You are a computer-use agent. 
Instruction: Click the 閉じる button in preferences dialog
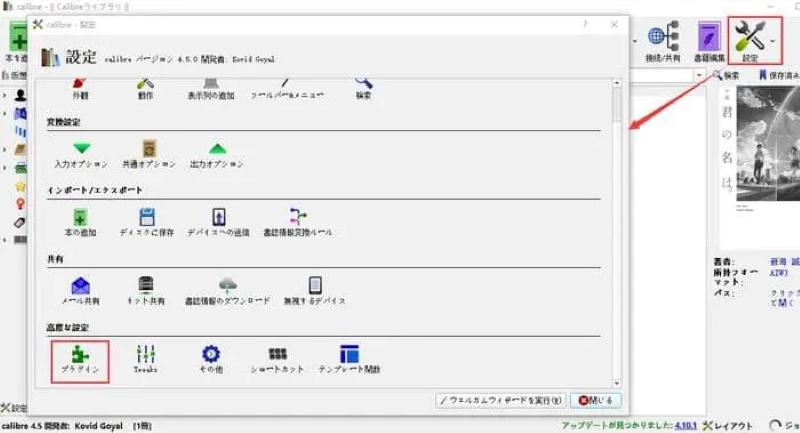tap(596, 400)
